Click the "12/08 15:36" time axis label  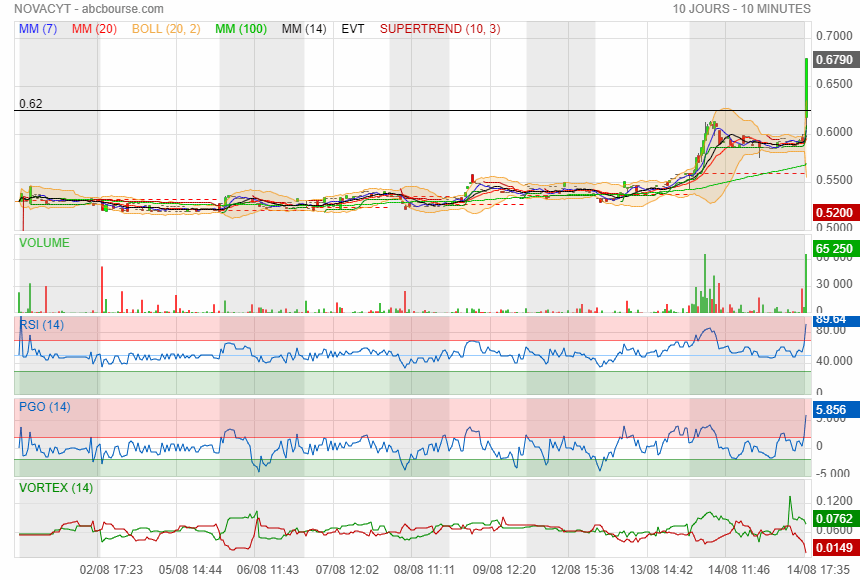582,570
